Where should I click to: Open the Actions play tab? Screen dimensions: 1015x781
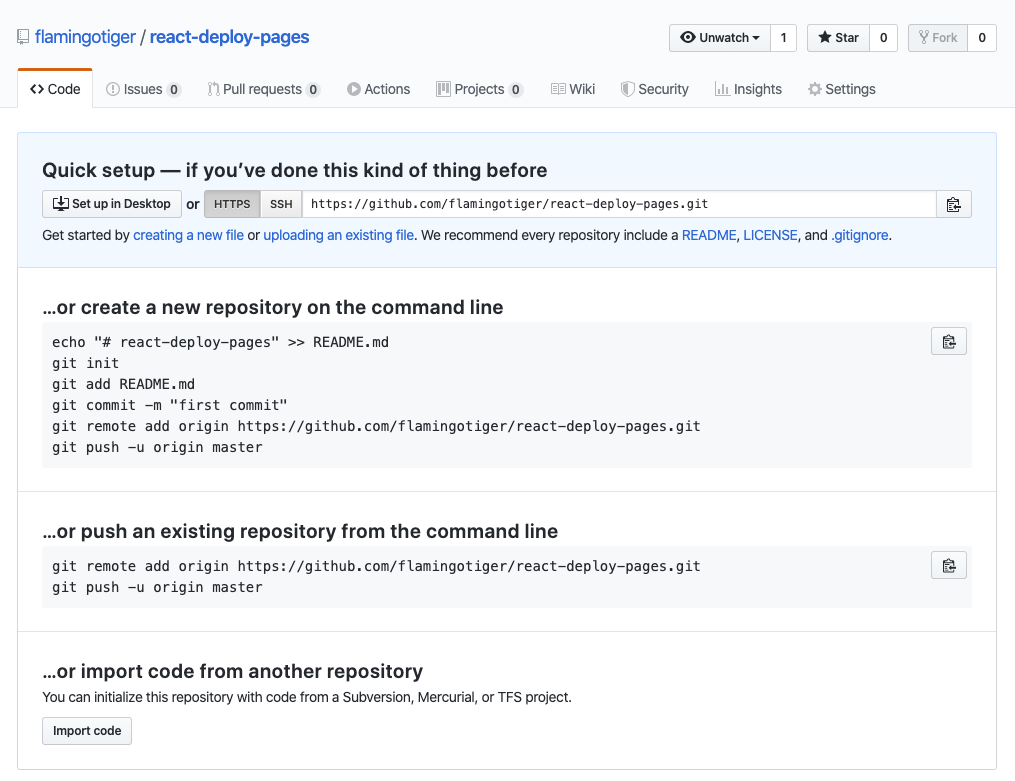point(378,89)
